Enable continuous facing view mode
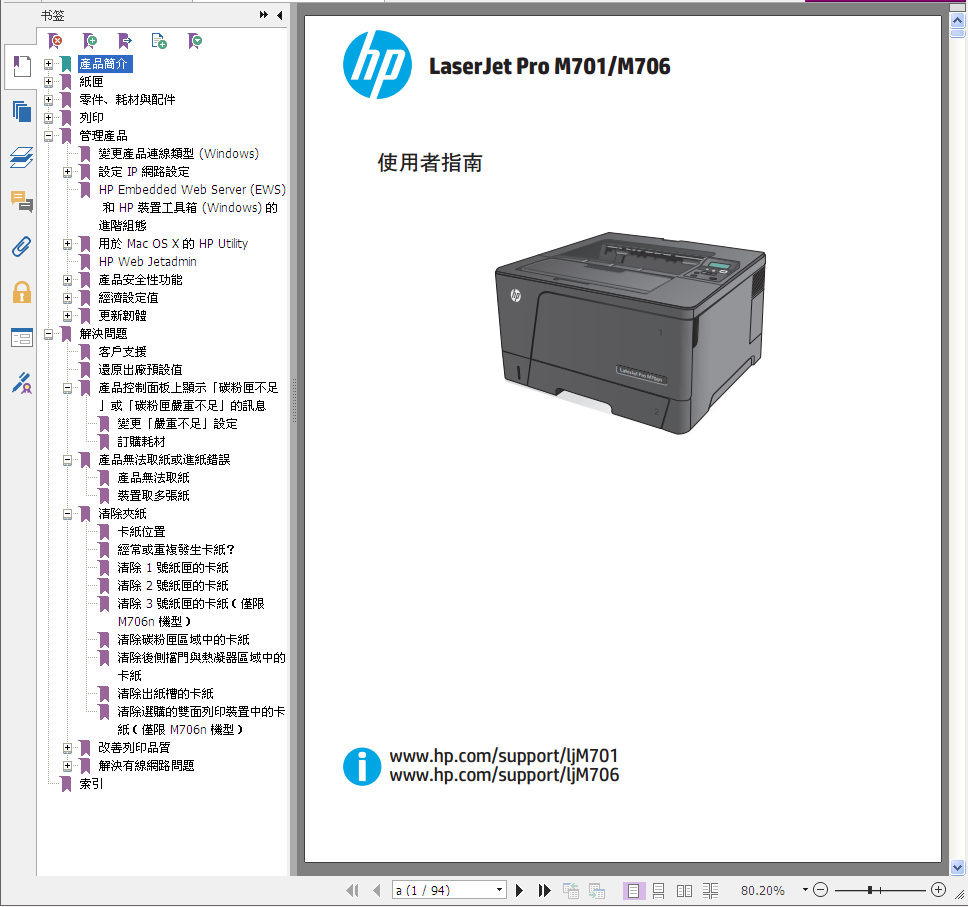The height and width of the screenshot is (907, 968). [711, 890]
